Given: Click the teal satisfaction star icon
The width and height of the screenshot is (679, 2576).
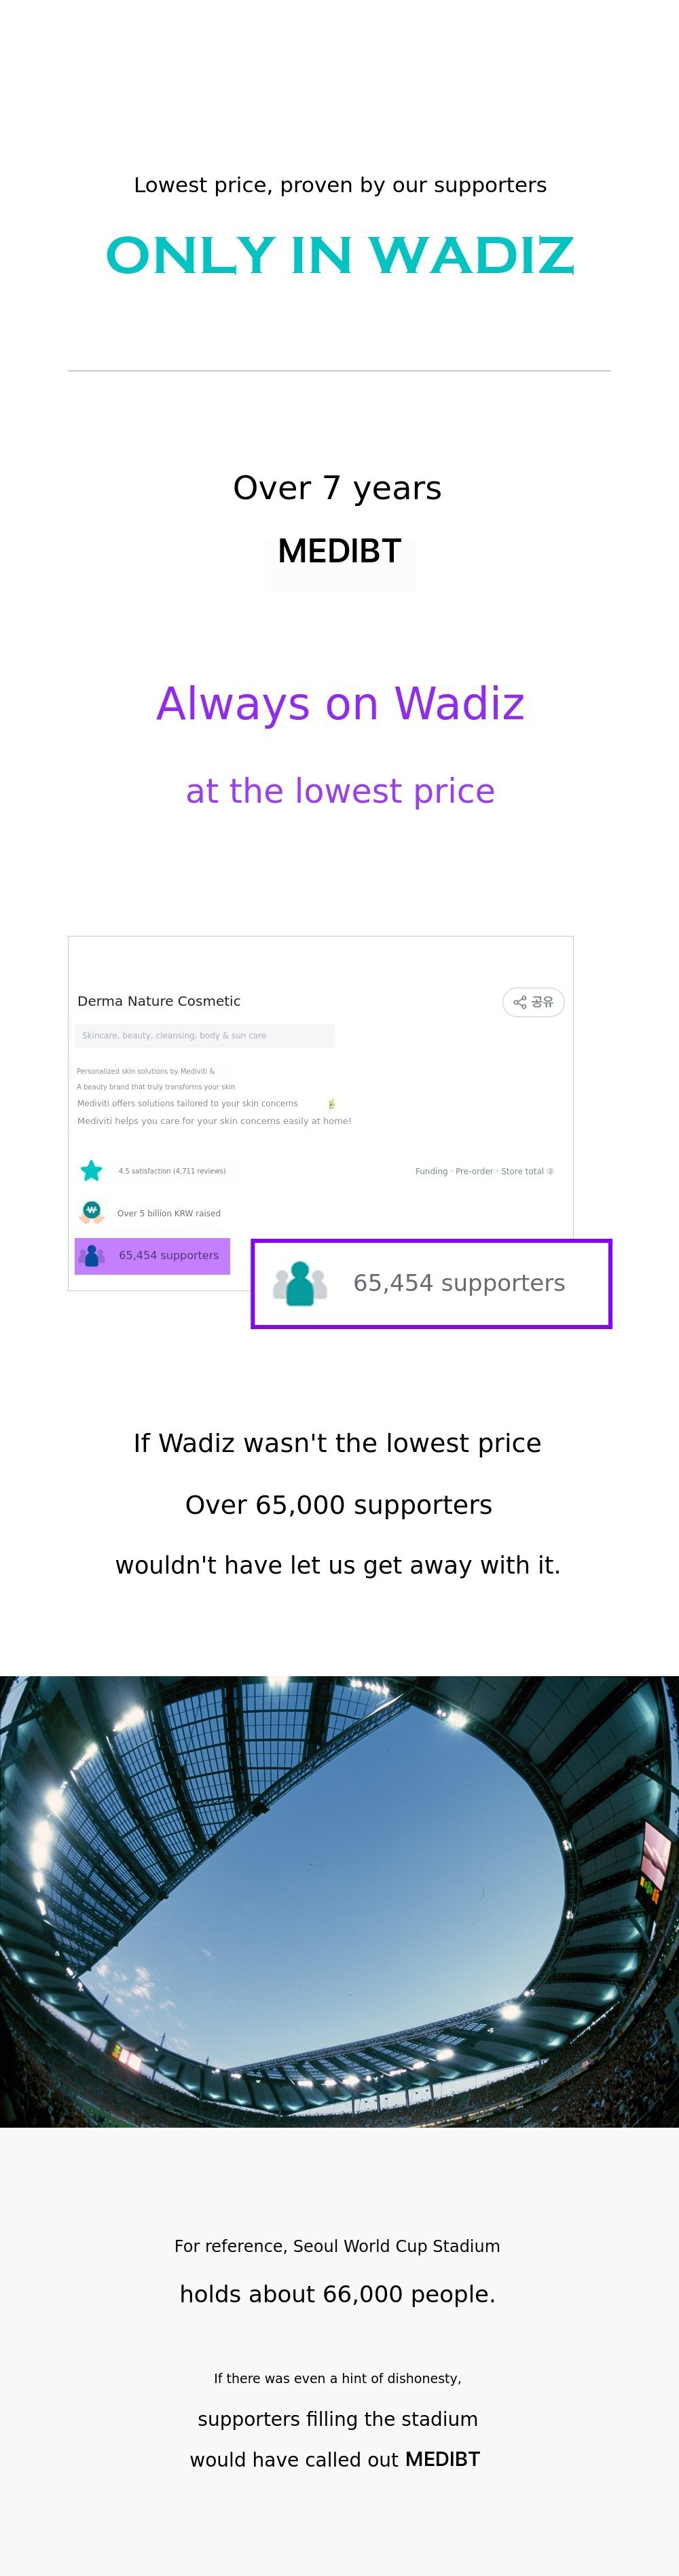Looking at the screenshot, I should tap(91, 1170).
